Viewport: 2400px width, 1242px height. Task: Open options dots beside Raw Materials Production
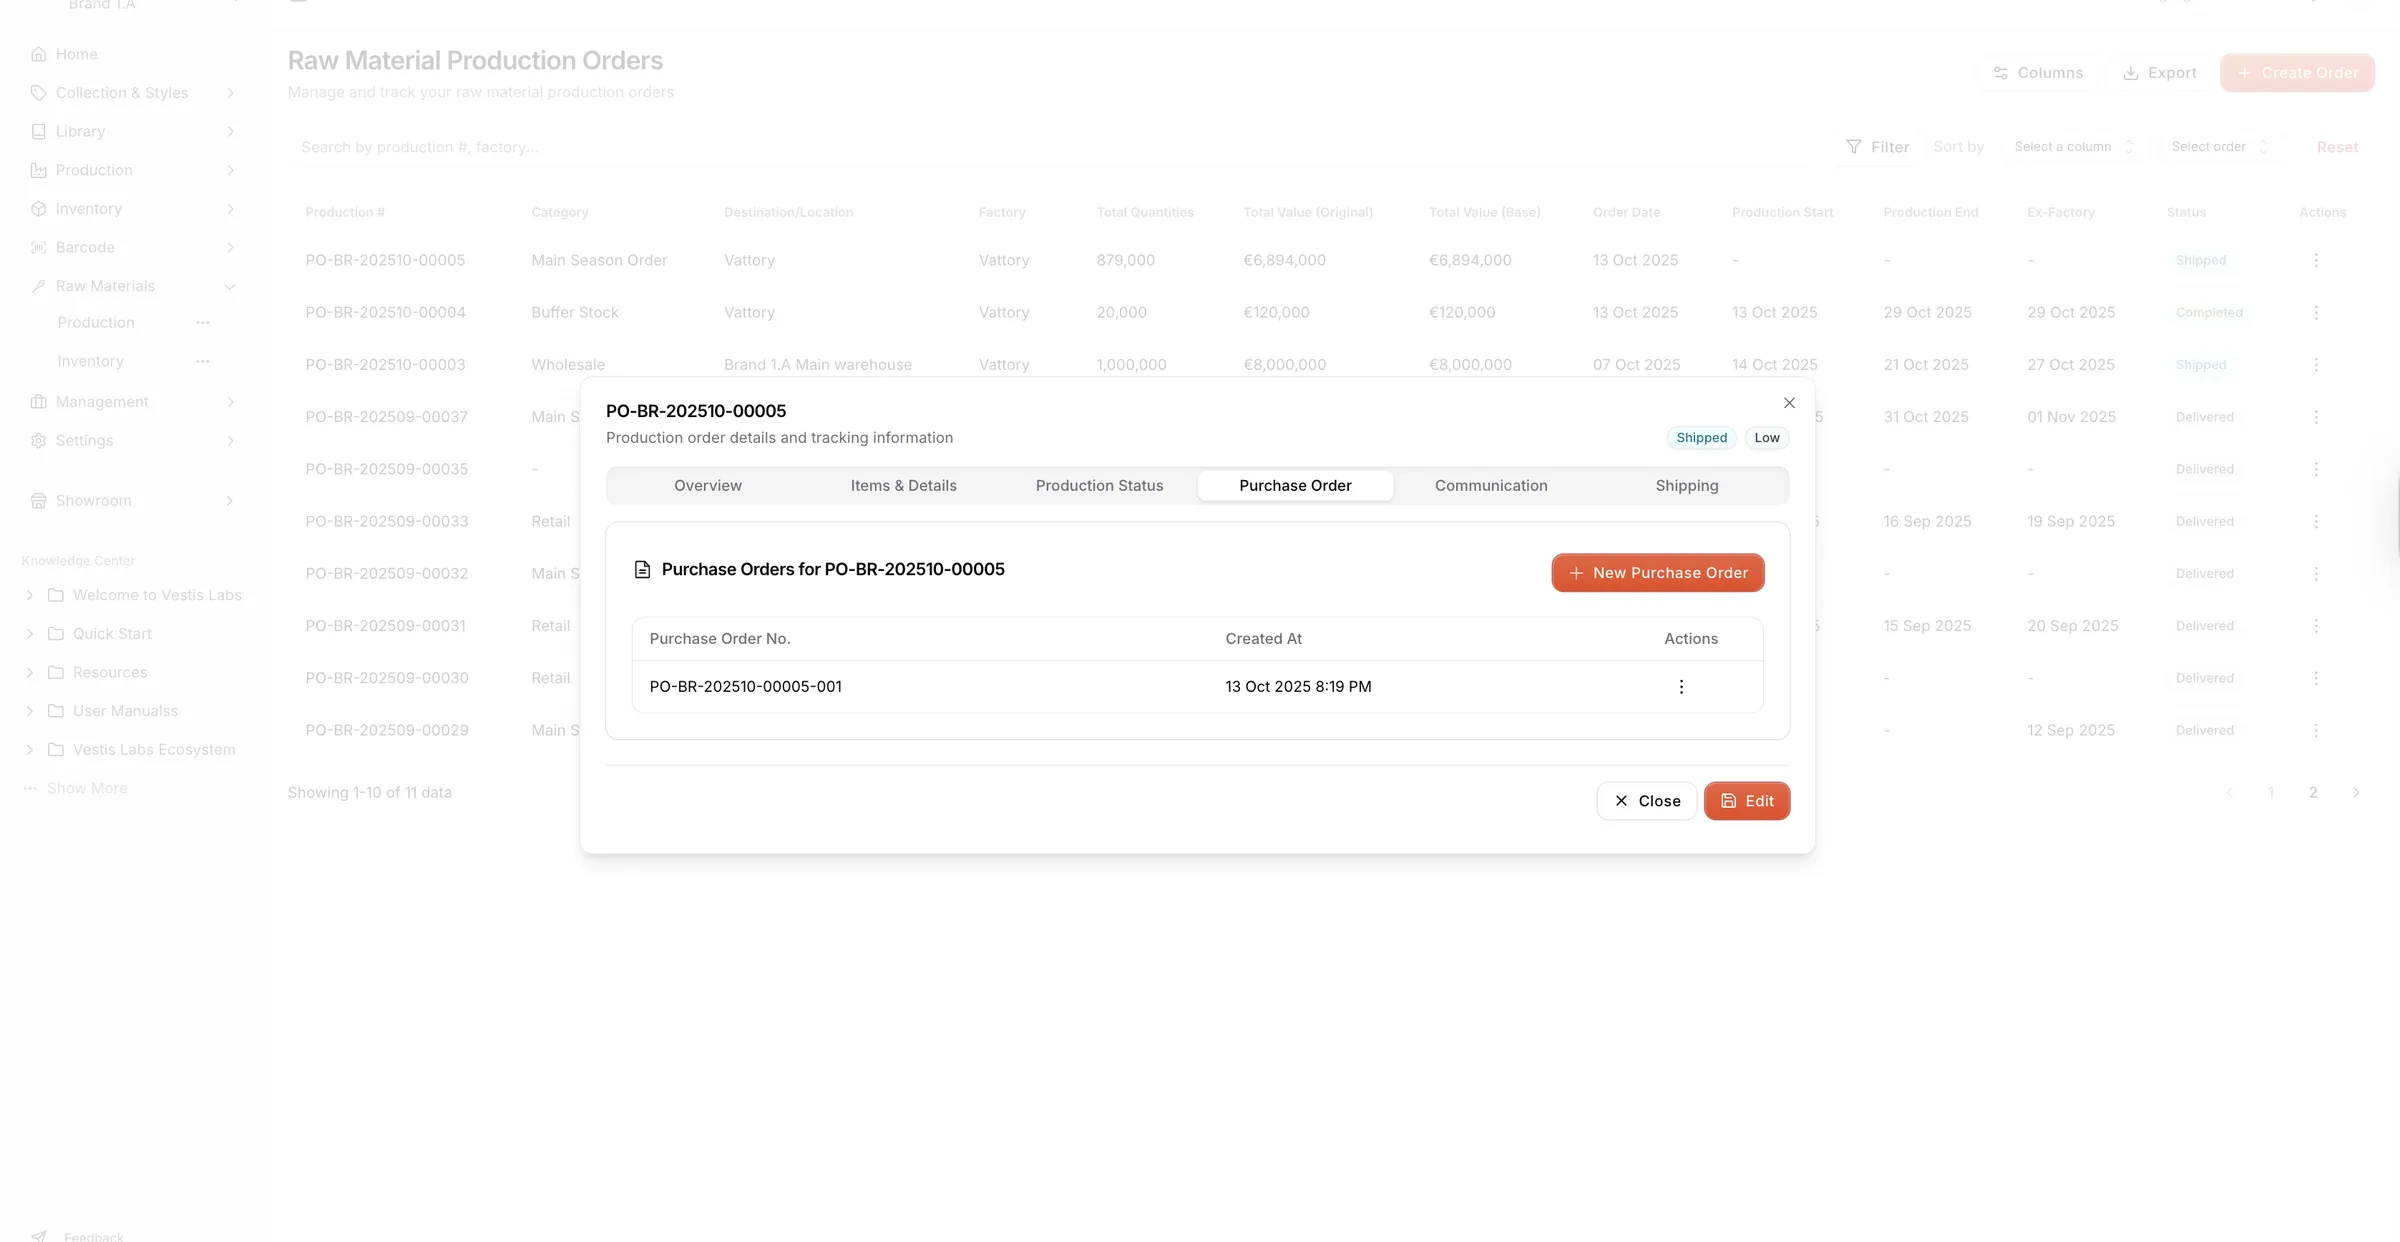(203, 323)
